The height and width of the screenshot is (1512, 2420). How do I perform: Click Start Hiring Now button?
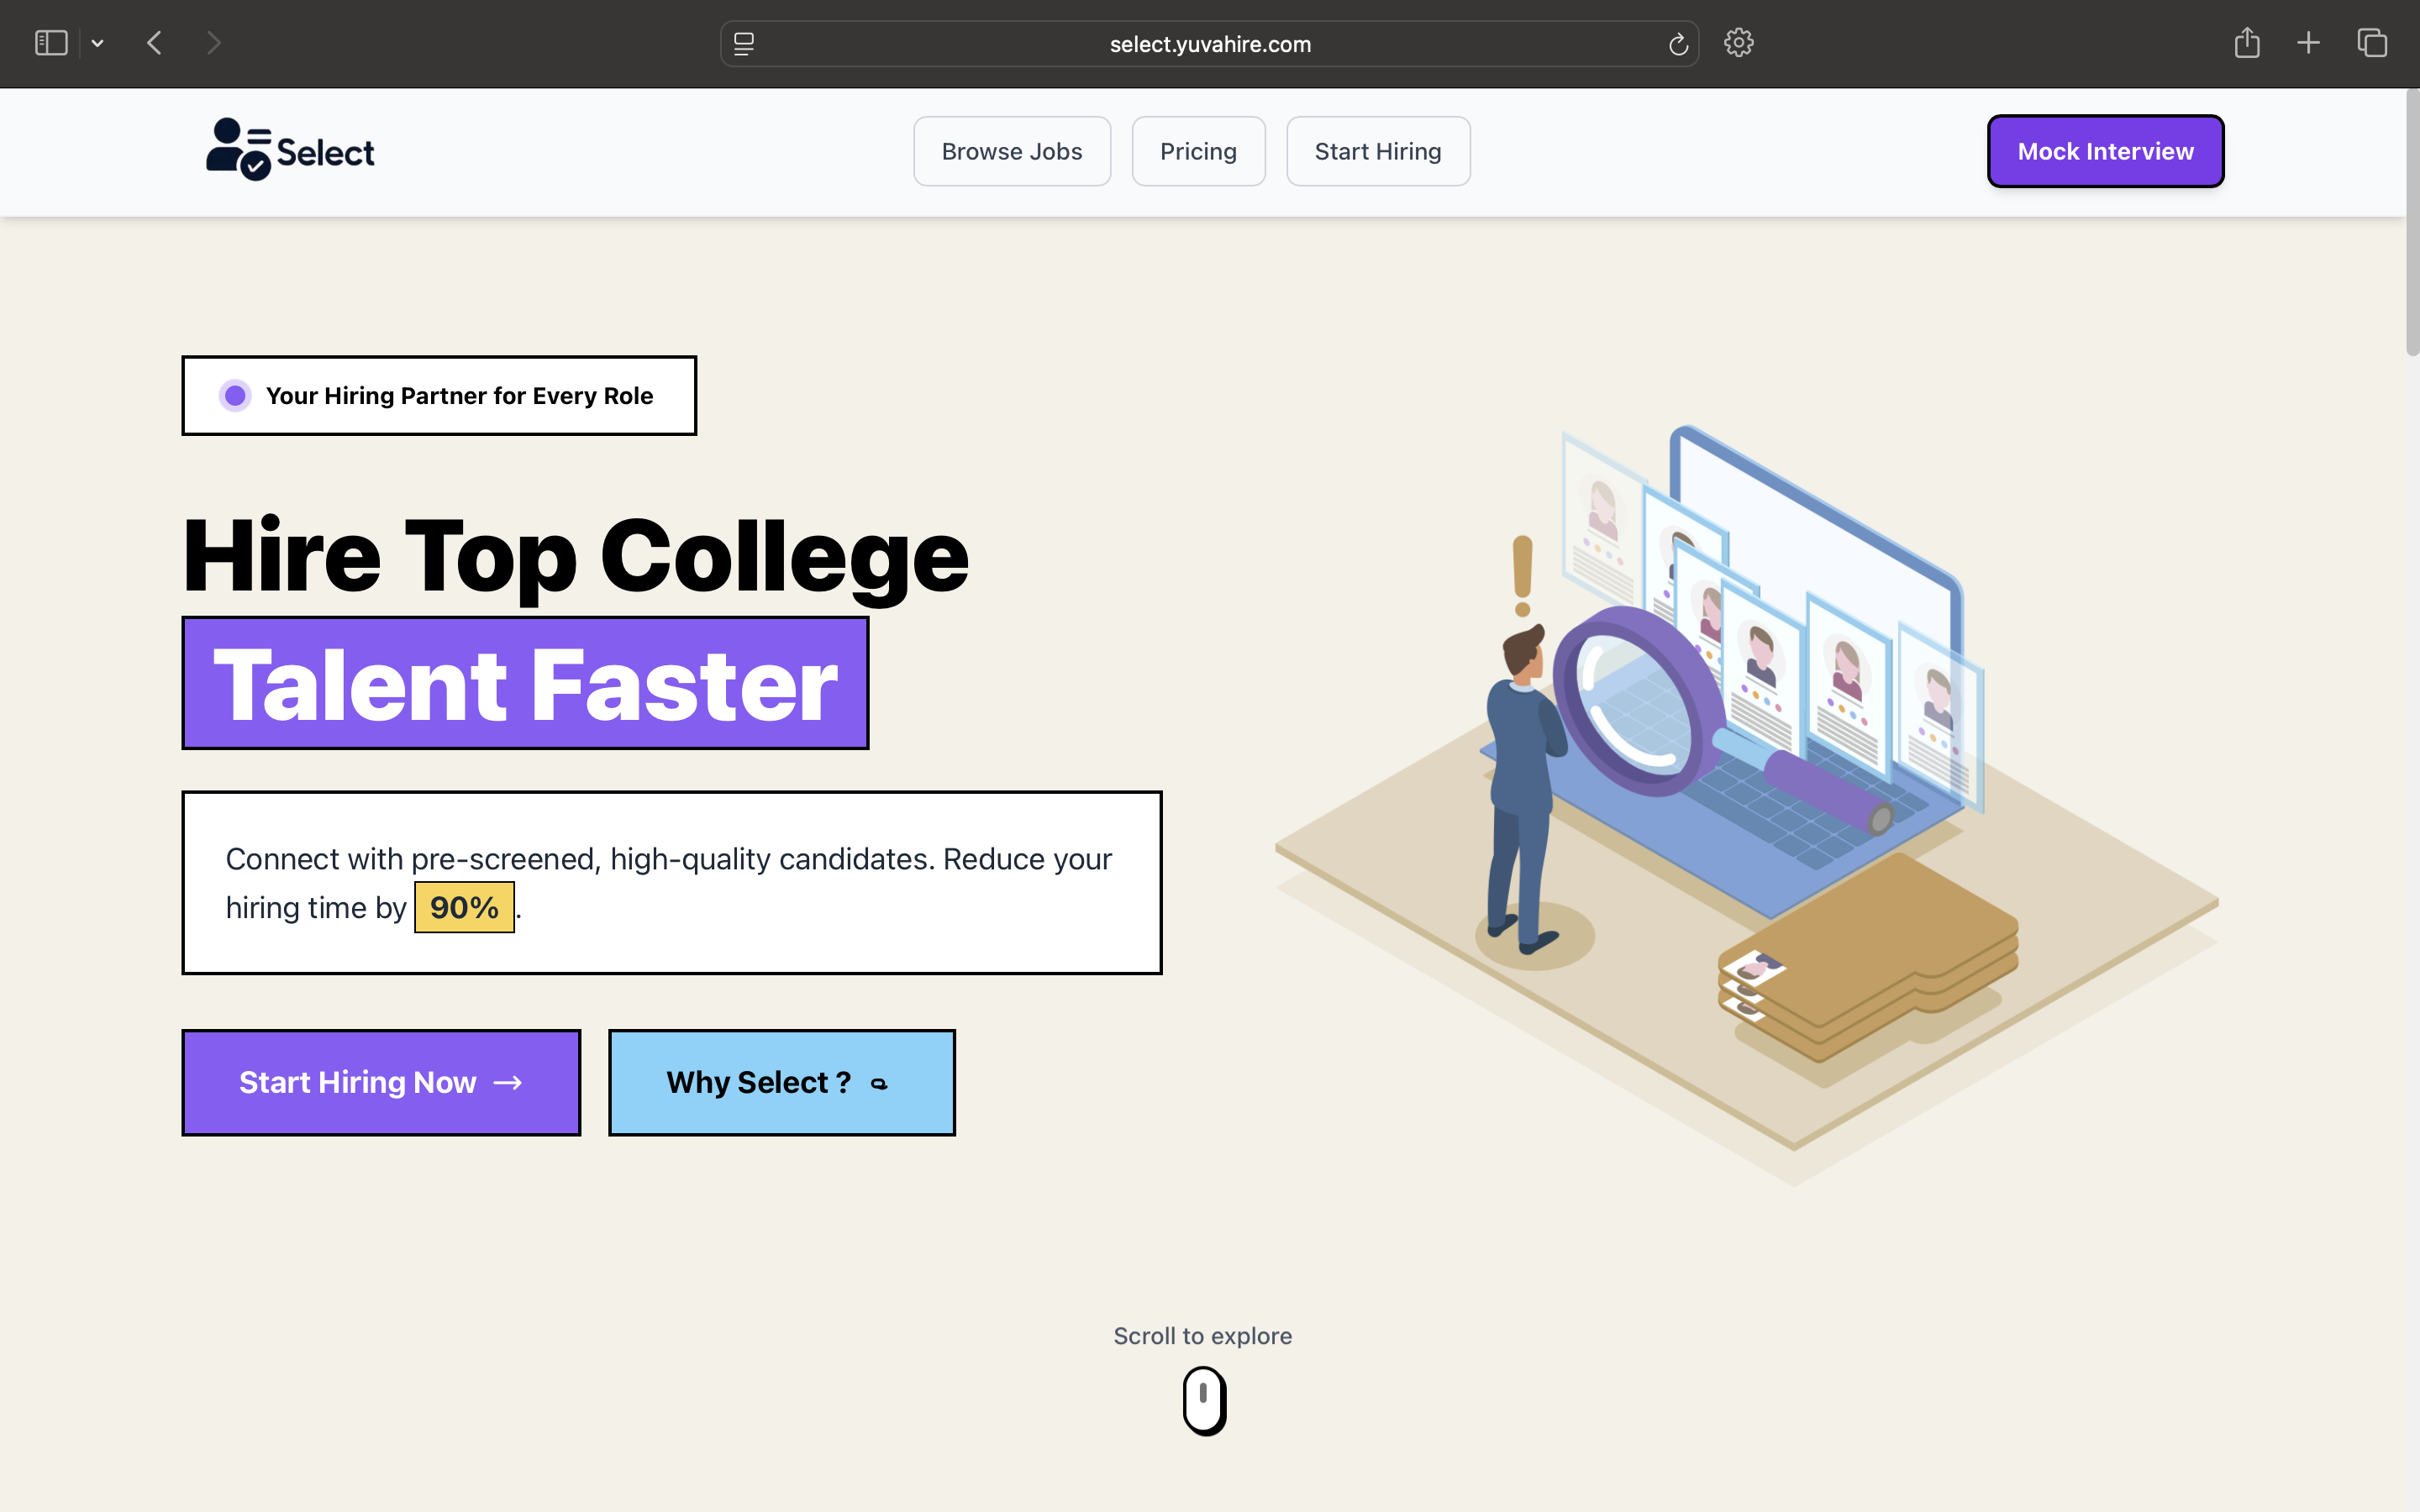pos(381,1082)
